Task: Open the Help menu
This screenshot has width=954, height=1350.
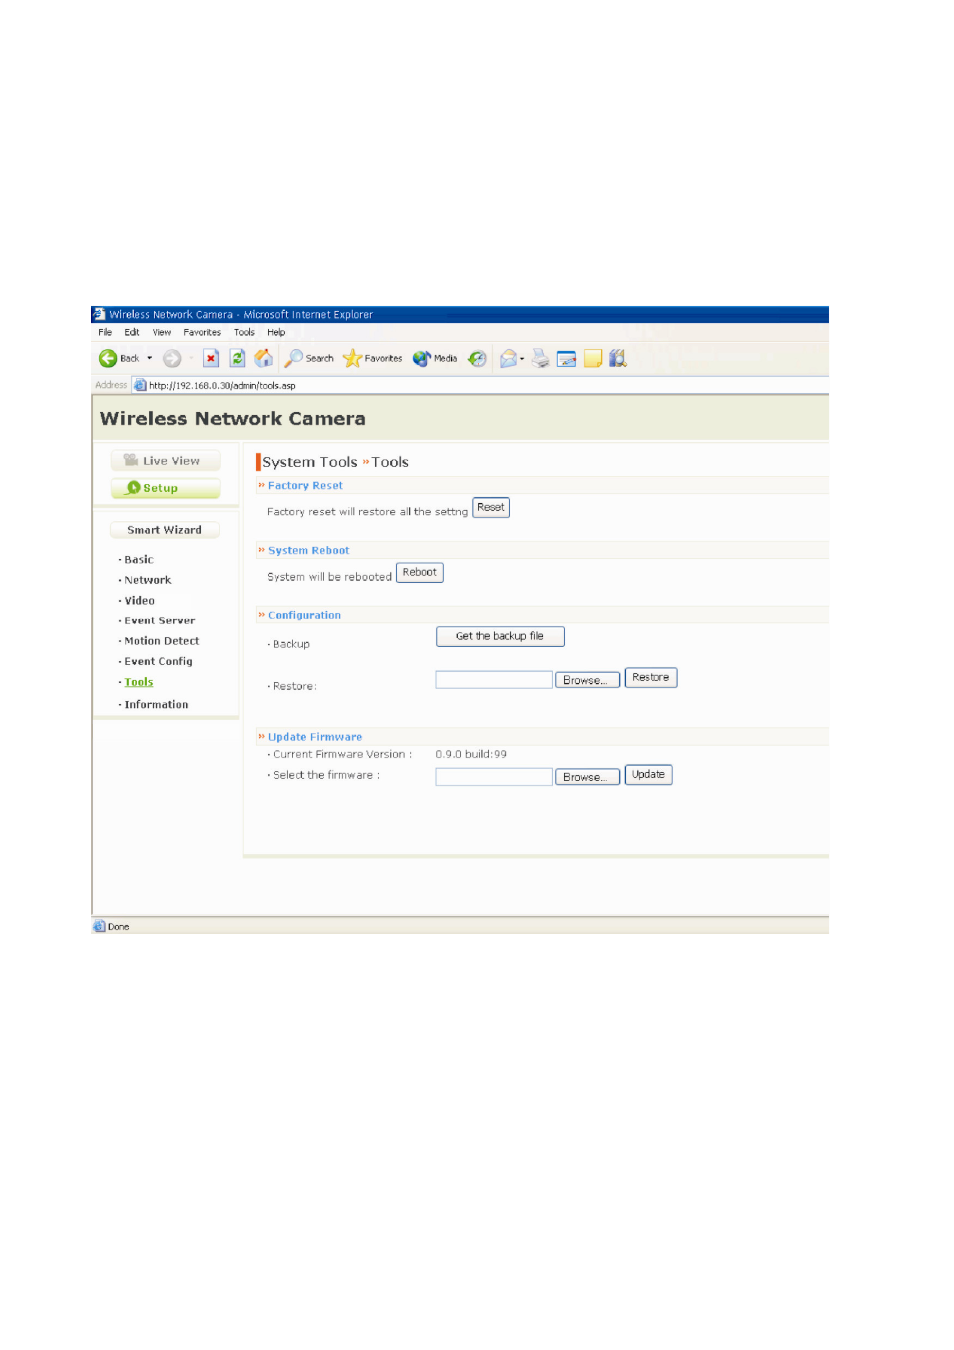Action: click(x=276, y=332)
